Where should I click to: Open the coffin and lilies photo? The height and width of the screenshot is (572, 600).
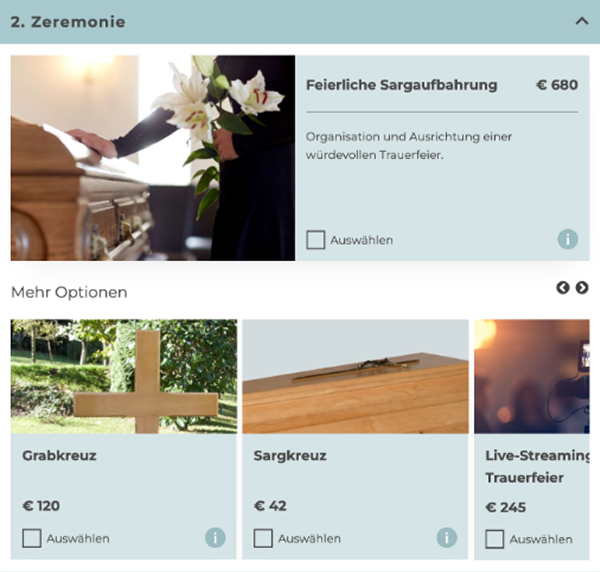coord(153,158)
